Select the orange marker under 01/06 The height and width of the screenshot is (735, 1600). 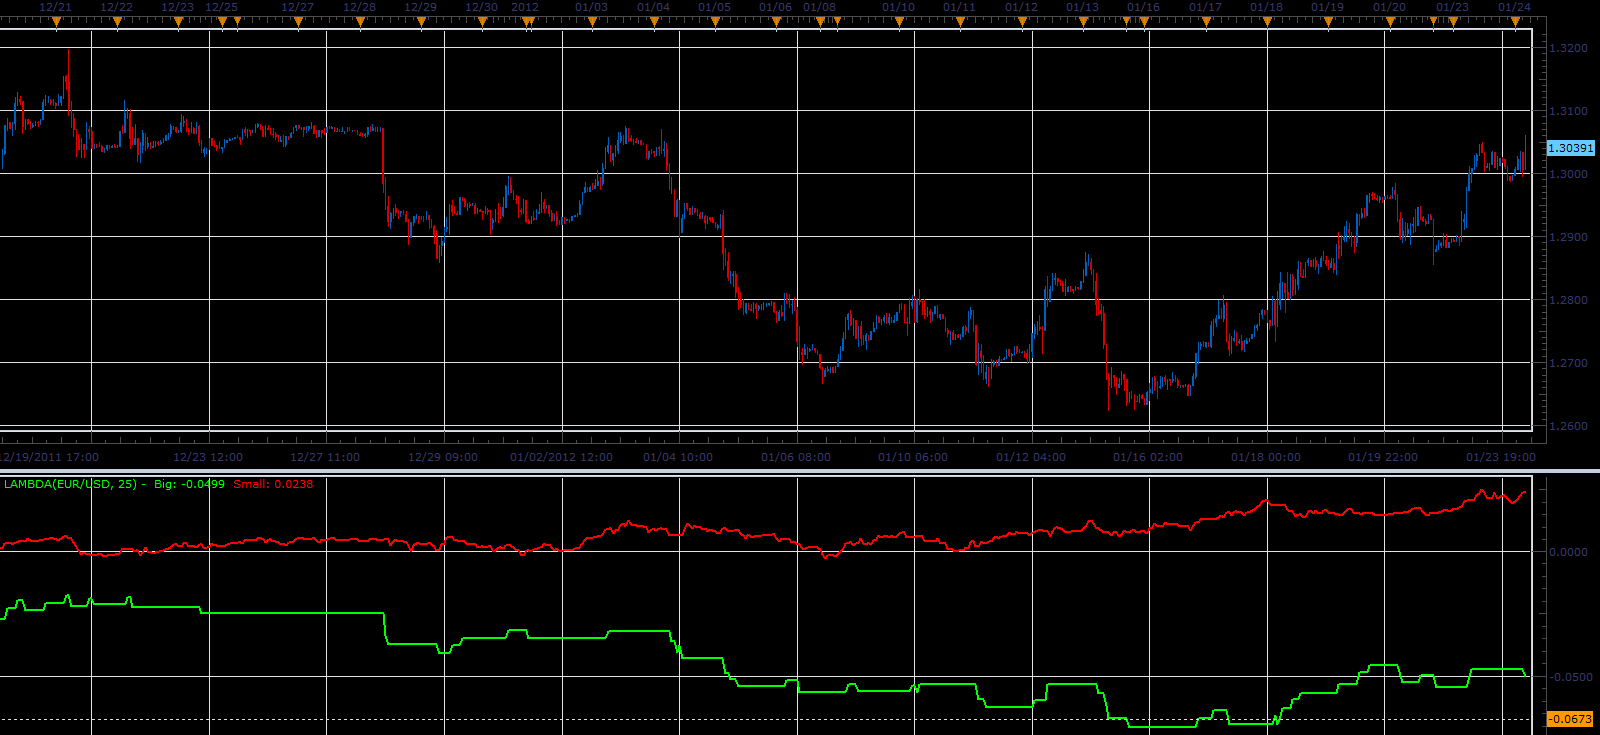click(775, 21)
